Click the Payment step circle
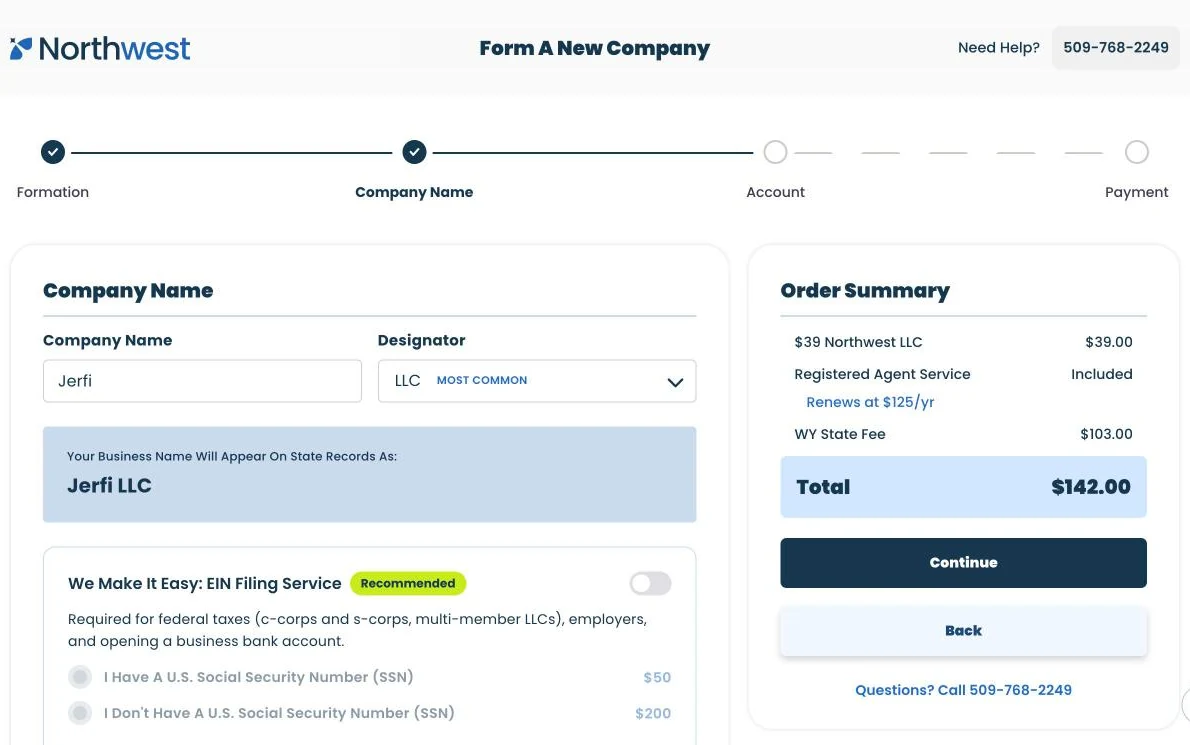This screenshot has width=1190, height=745. (x=1136, y=152)
